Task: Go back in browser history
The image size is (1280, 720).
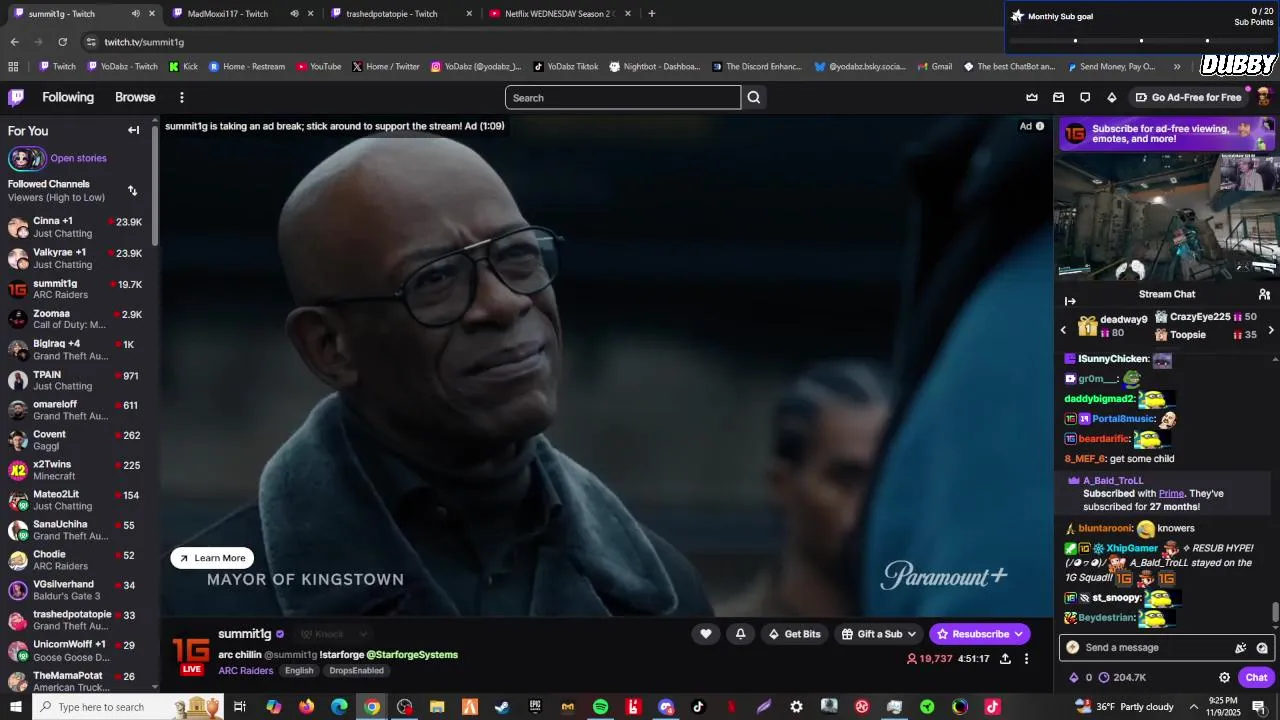Action: point(14,42)
